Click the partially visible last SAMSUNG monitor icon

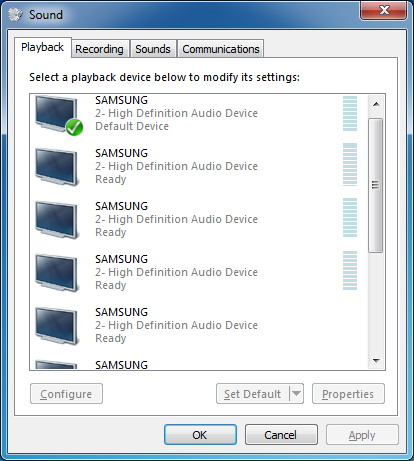click(x=56, y=364)
